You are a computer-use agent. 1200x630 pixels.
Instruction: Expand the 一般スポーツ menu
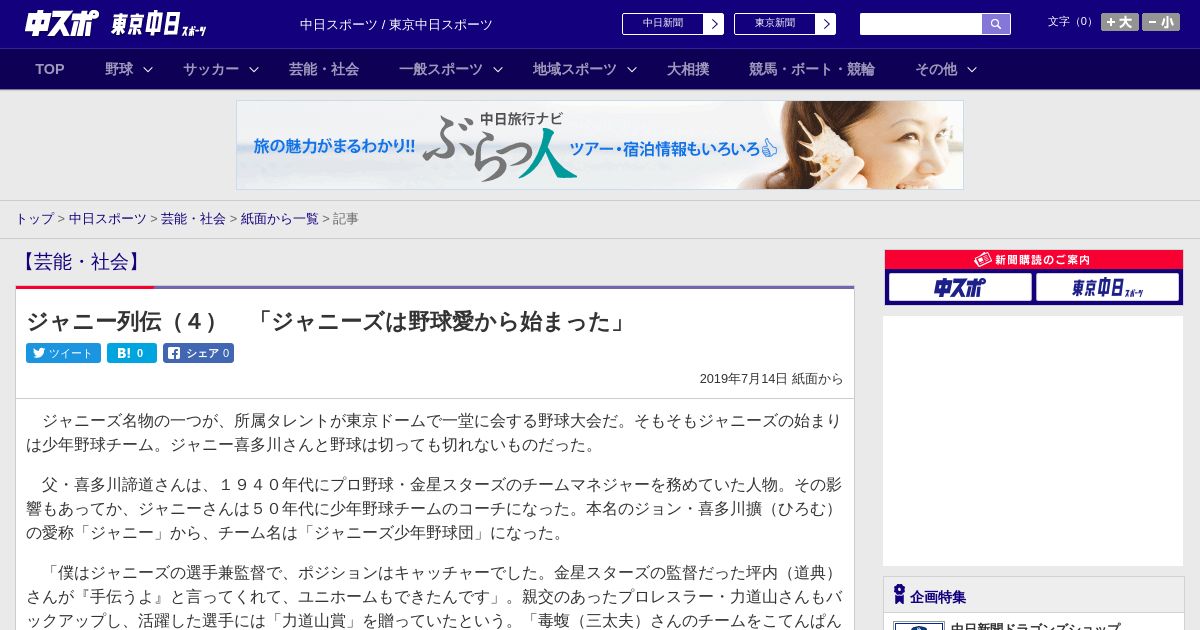pyautogui.click(x=451, y=69)
